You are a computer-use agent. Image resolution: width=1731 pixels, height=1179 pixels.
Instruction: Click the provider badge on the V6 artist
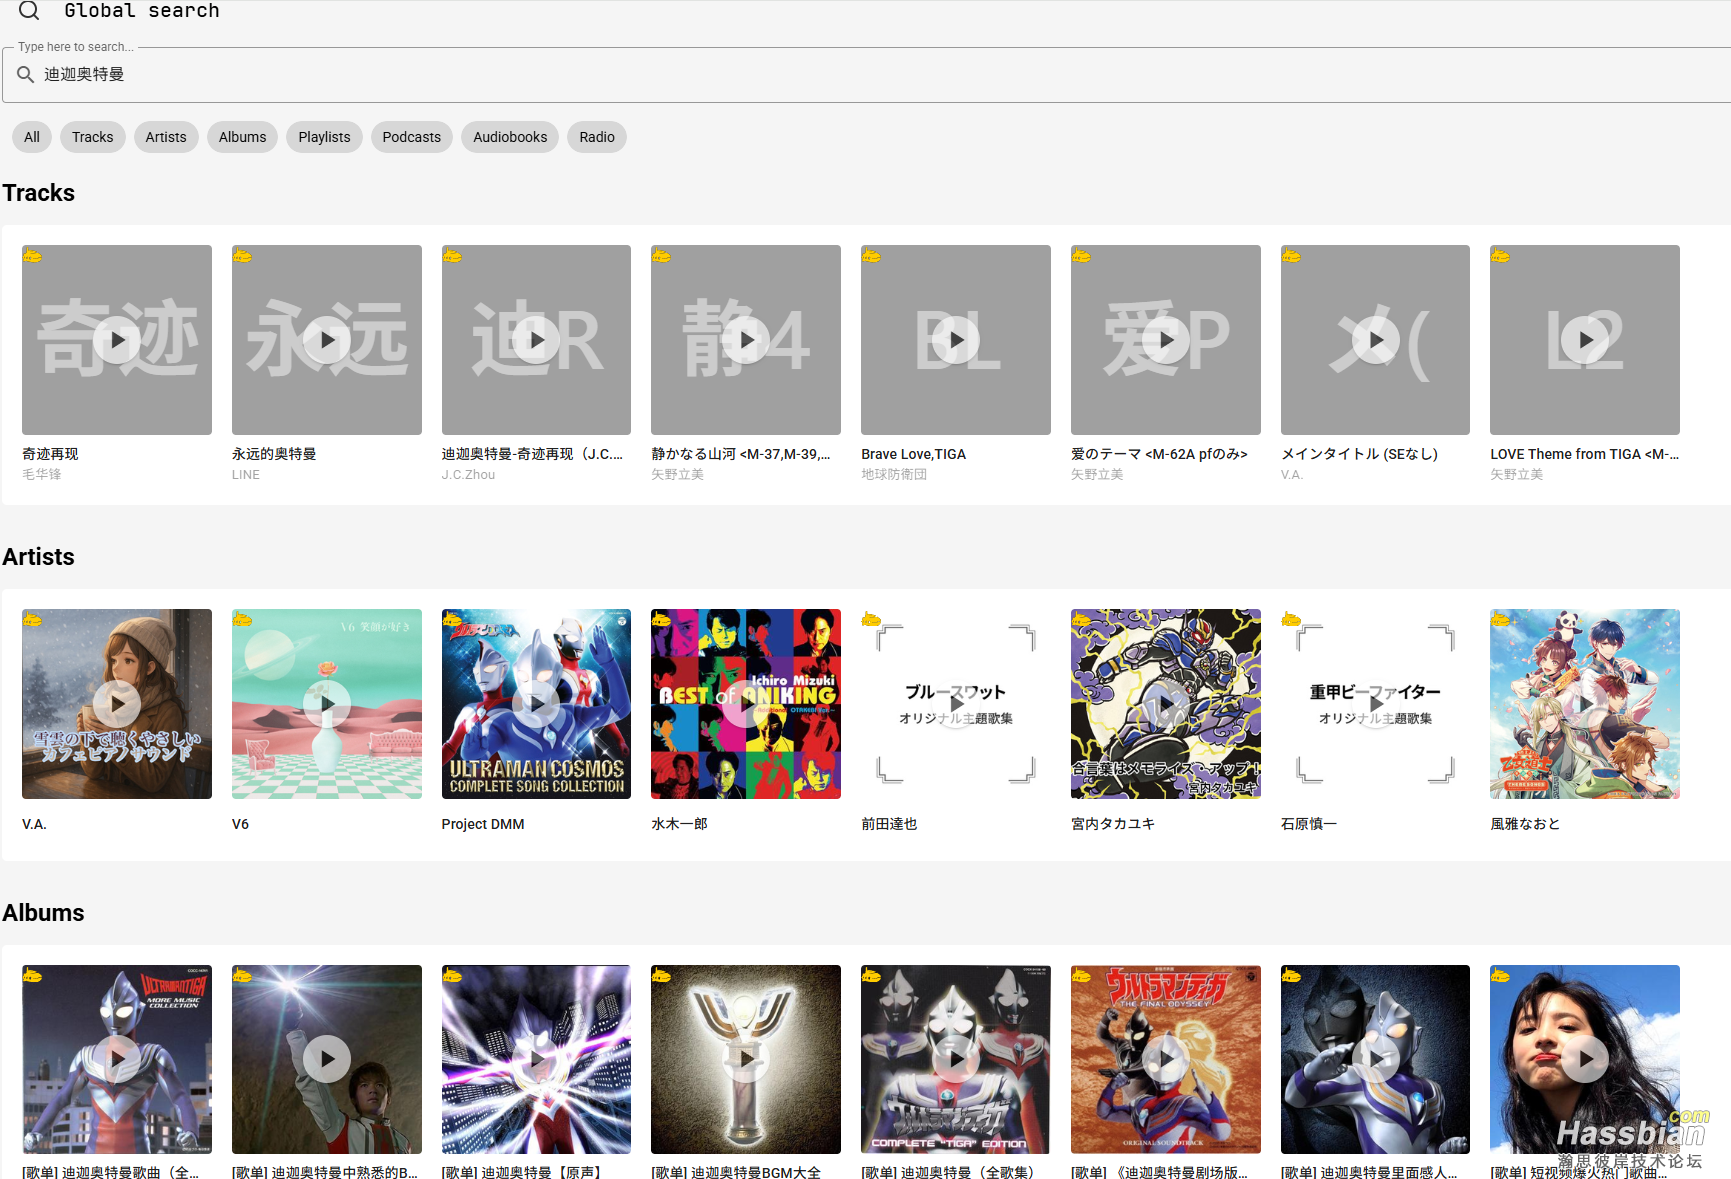click(243, 620)
